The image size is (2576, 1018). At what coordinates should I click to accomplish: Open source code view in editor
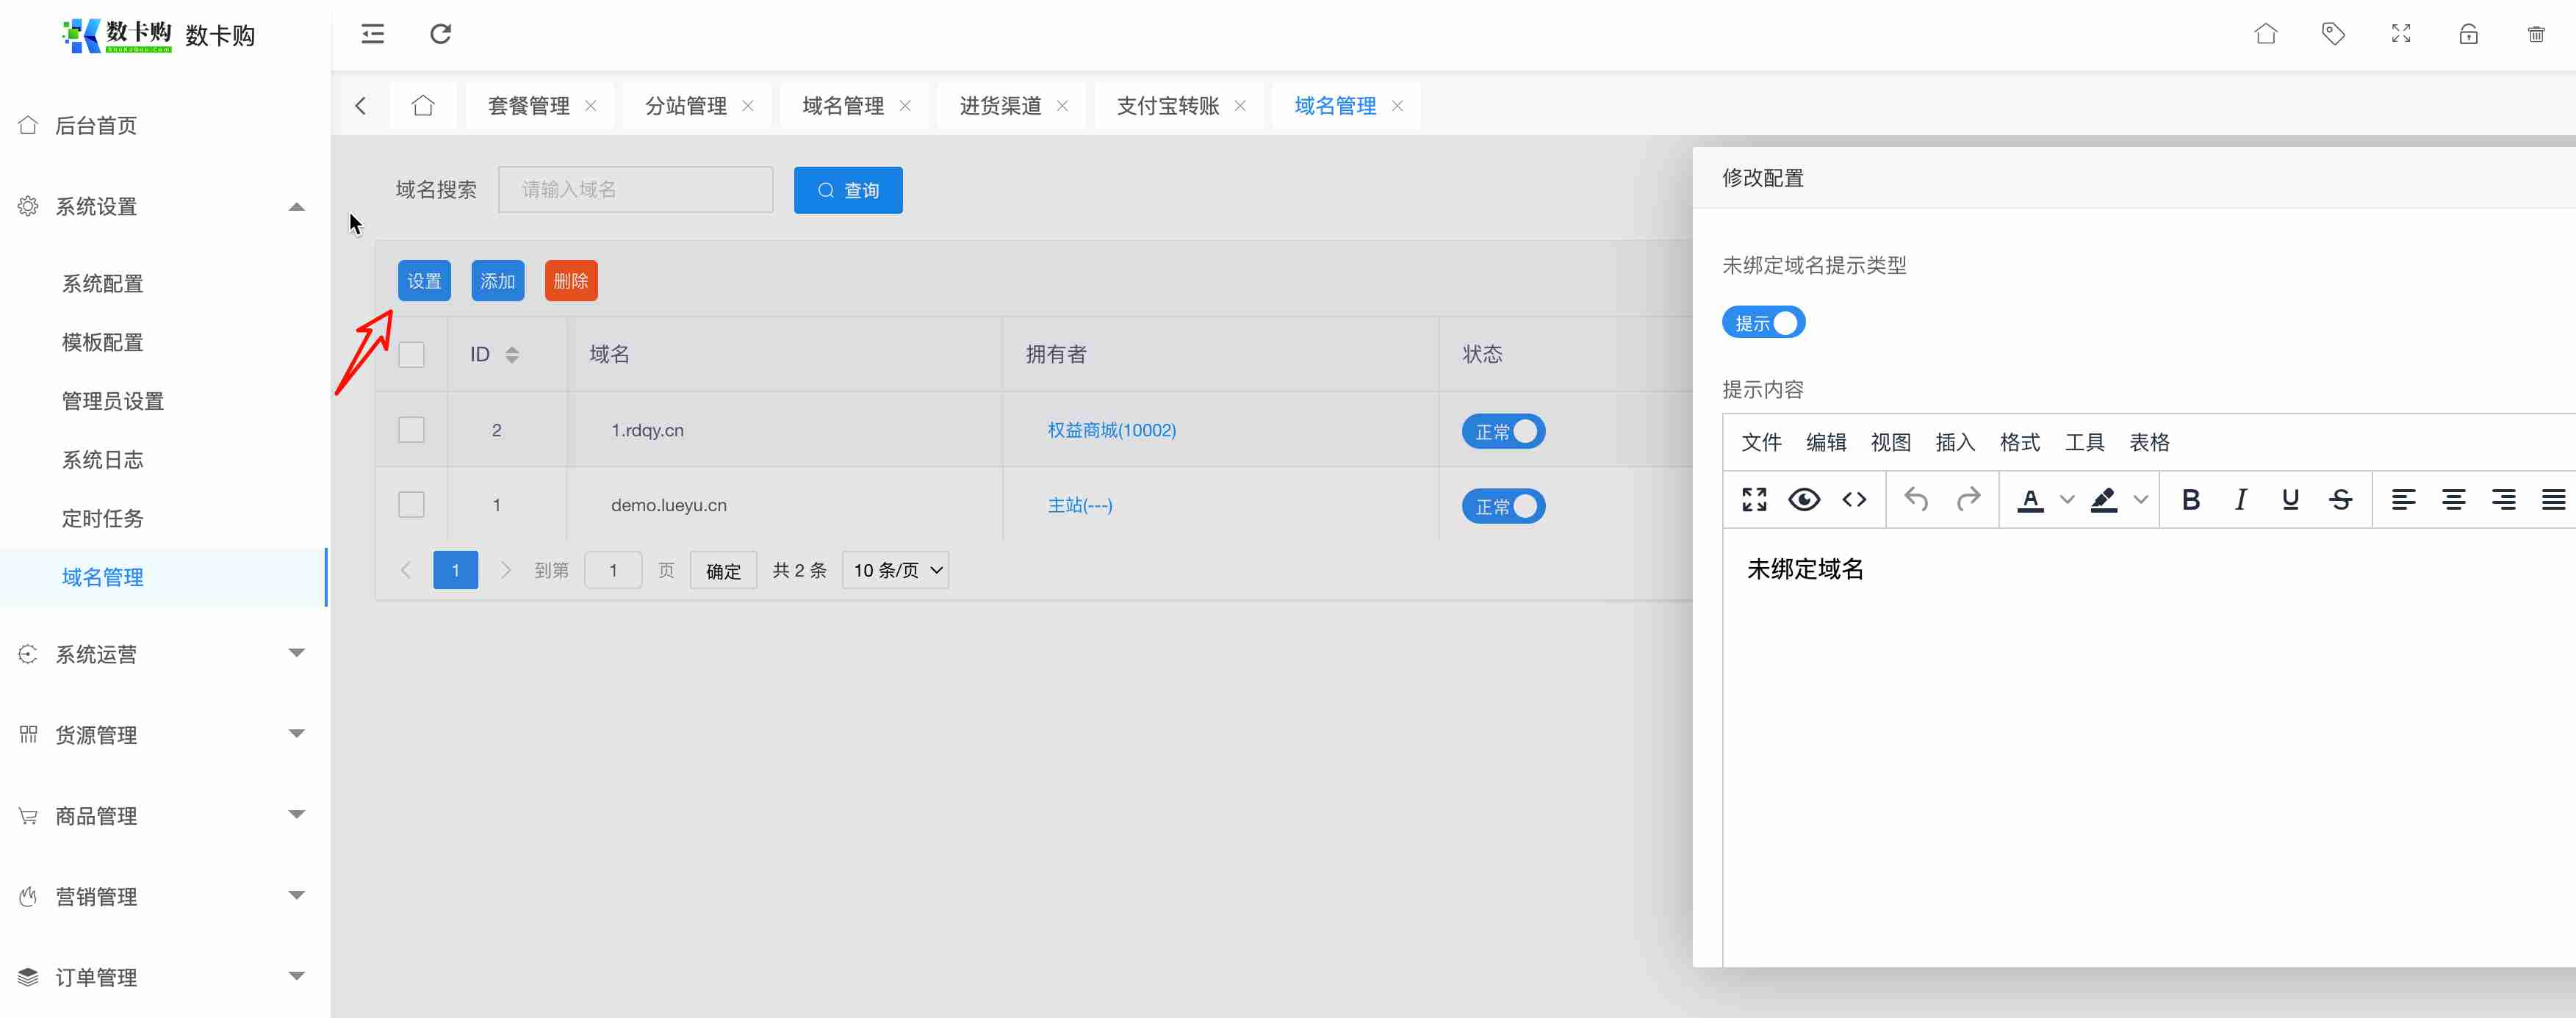[x=1854, y=499]
